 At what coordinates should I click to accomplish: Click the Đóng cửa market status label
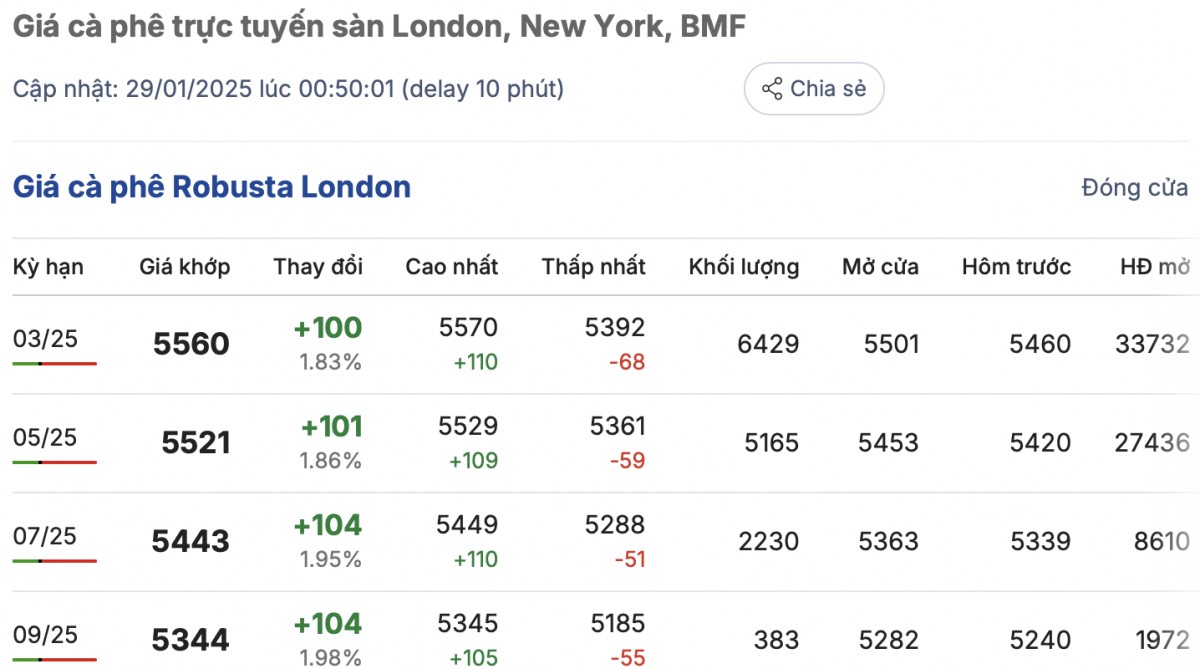1134,187
